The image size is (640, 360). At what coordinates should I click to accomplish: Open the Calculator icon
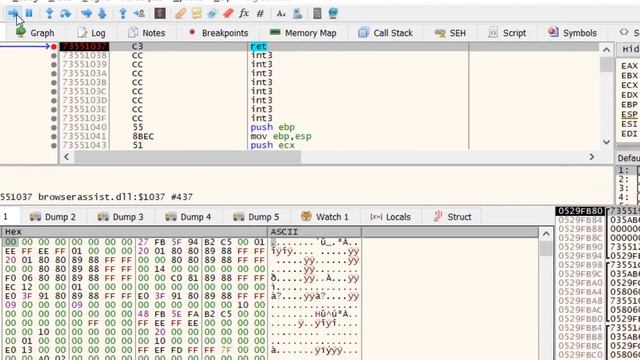(317, 13)
